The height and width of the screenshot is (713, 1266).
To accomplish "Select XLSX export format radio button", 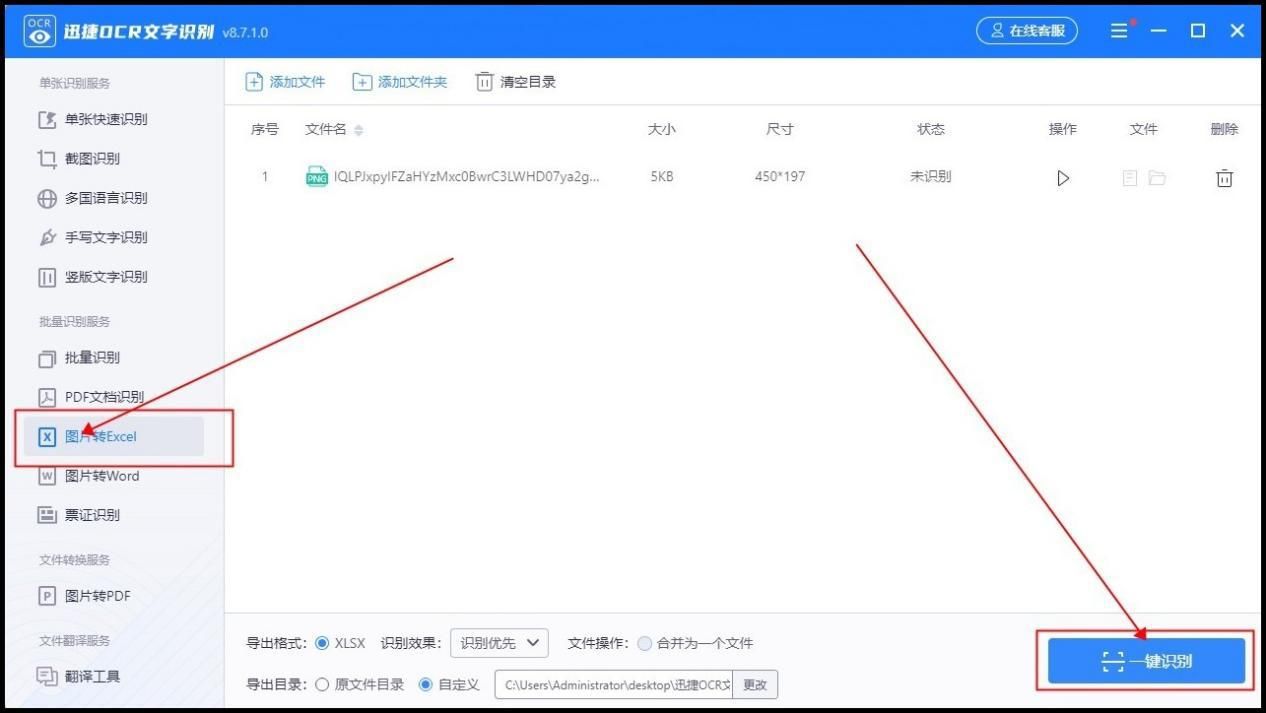I will [322, 643].
